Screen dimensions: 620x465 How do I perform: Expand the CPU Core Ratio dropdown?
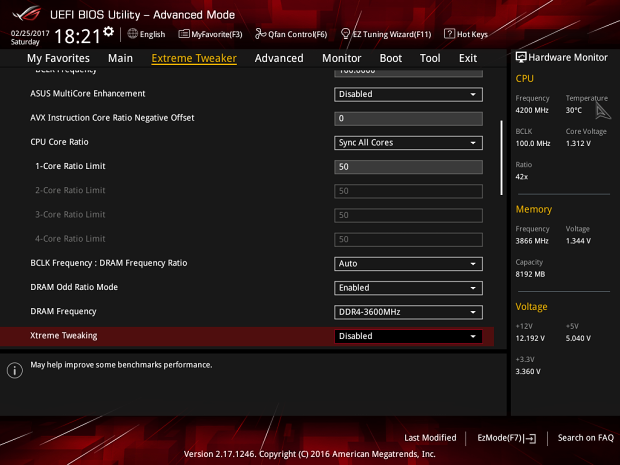tap(408, 143)
